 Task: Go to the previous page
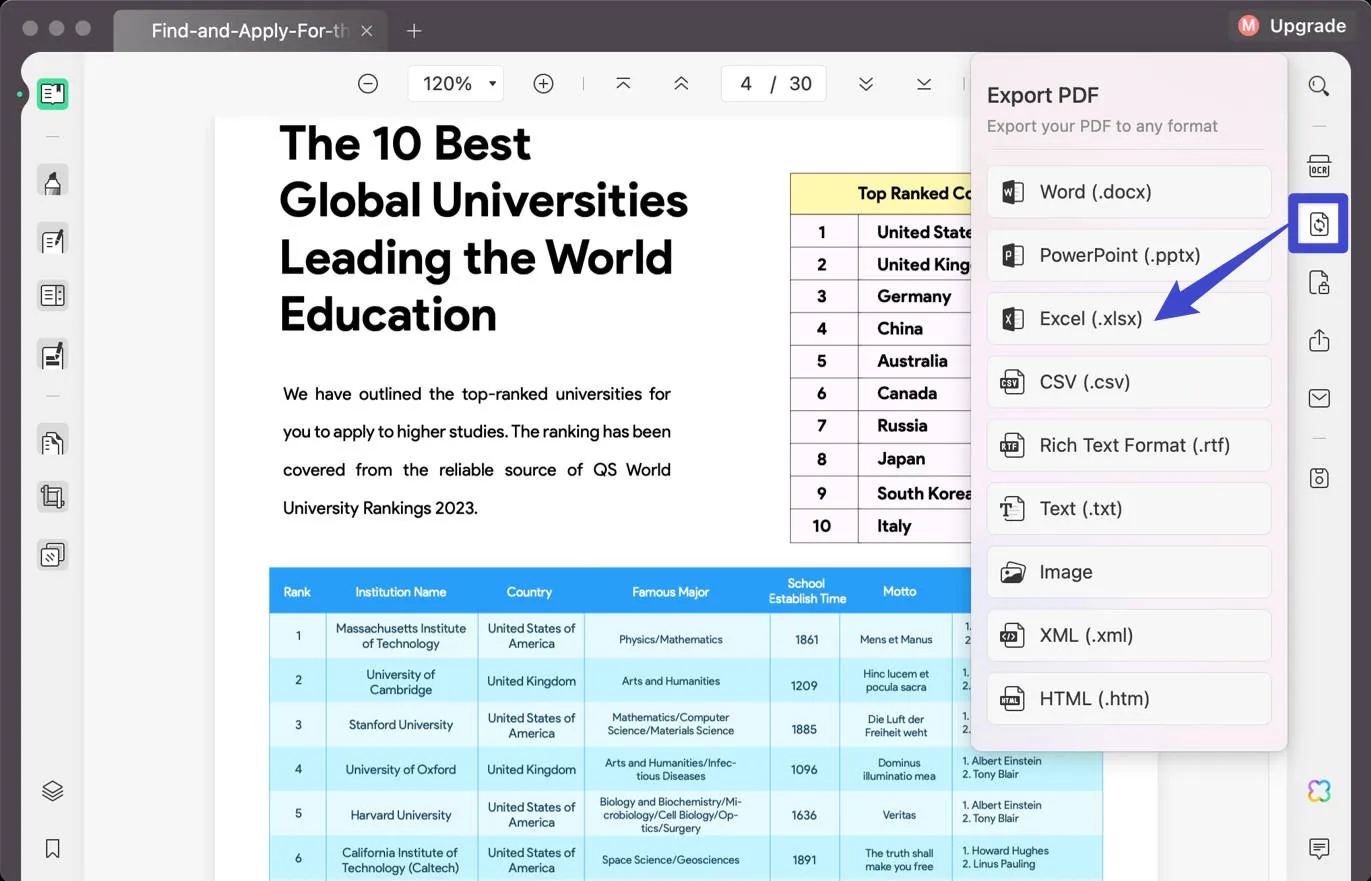click(x=681, y=84)
